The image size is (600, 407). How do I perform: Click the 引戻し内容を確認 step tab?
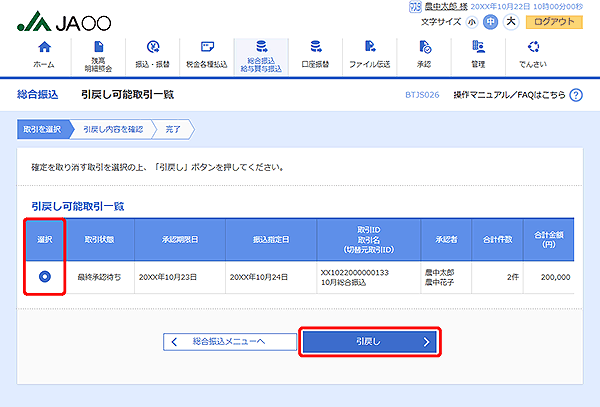coord(113,129)
